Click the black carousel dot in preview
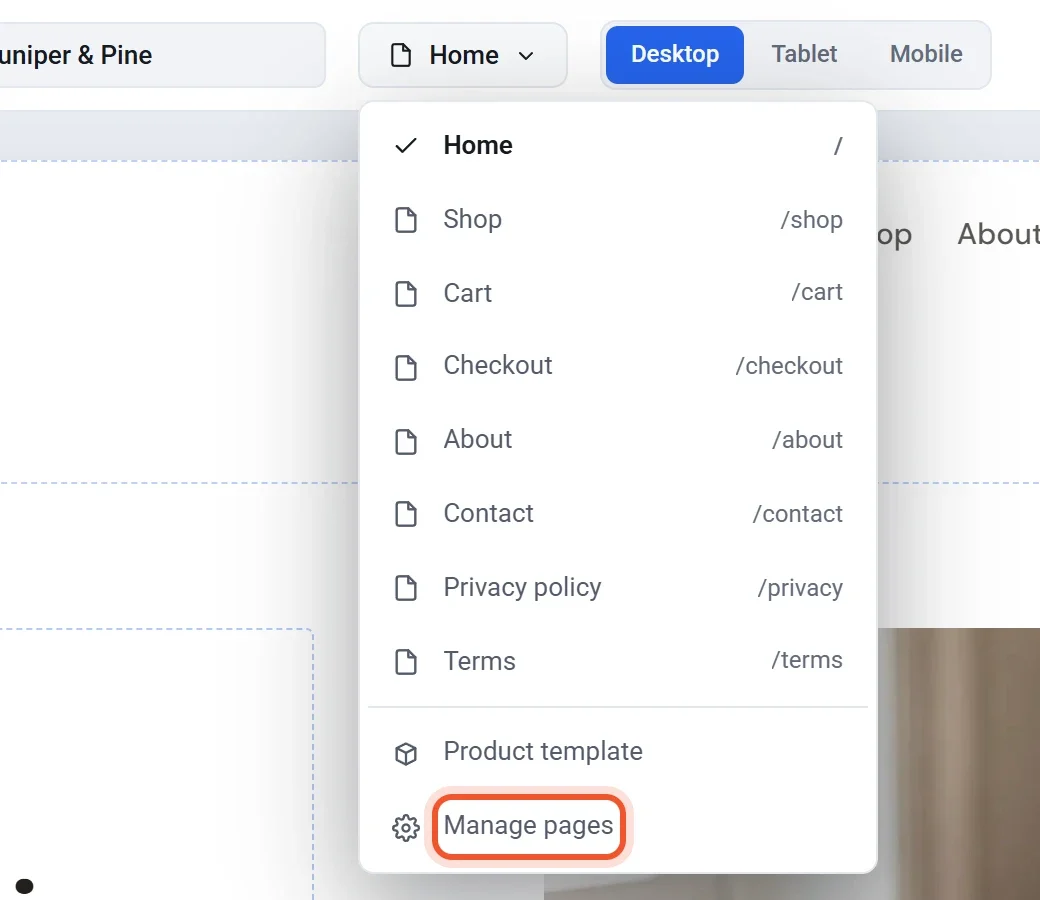Viewport: 1040px width, 900px height. coord(25,886)
